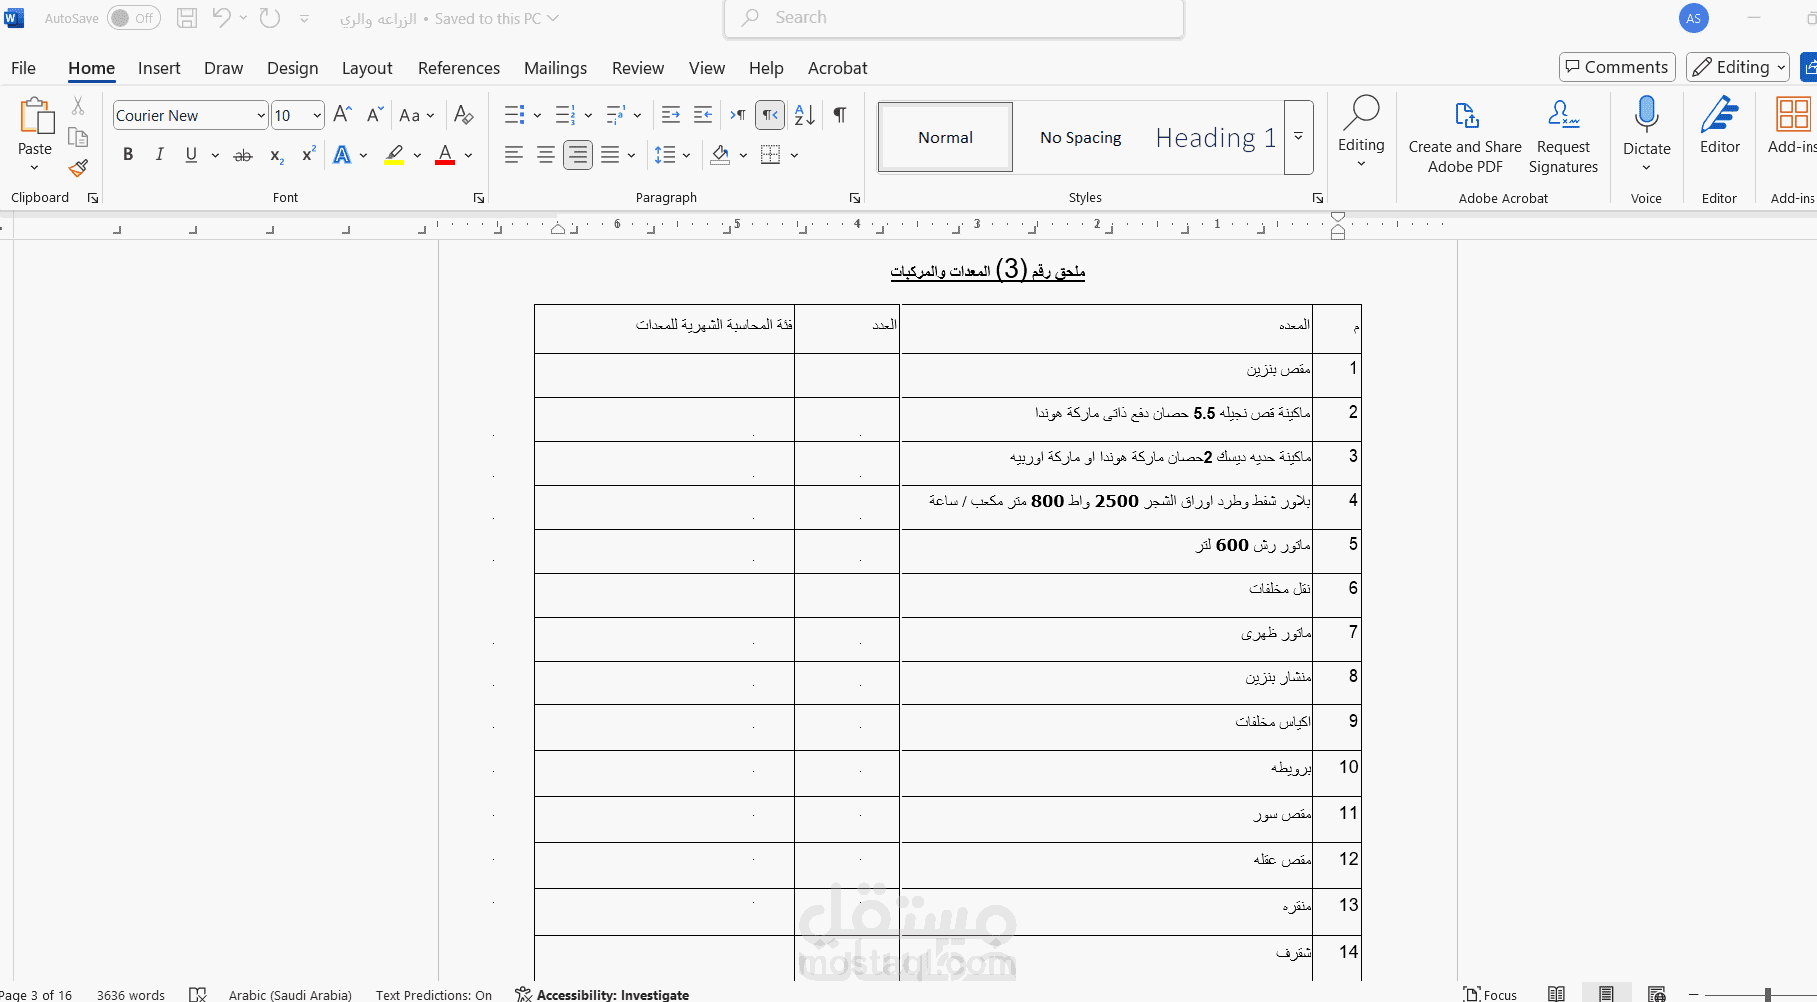Open Font dialog launcher
This screenshot has width=1817, height=1002.
tap(479, 198)
